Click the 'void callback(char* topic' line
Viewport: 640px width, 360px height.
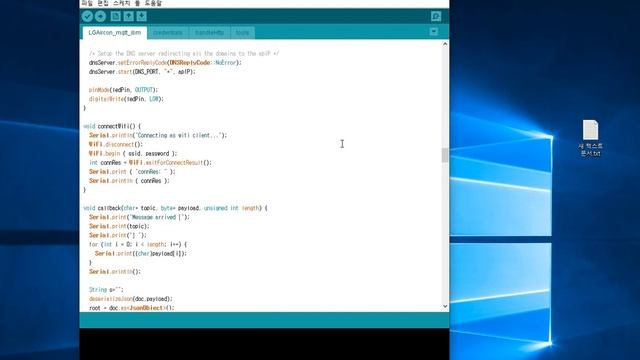(x=176, y=208)
